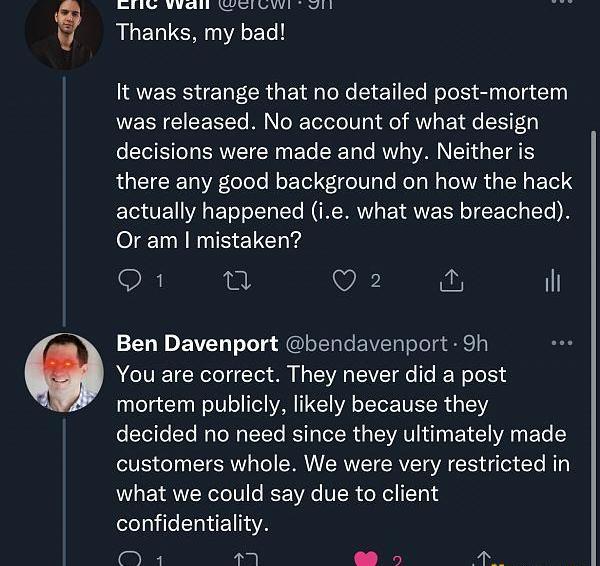This screenshot has height=566, width=600.
Task: Reply to Ben Davenport's tweet
Action: pos(130,559)
